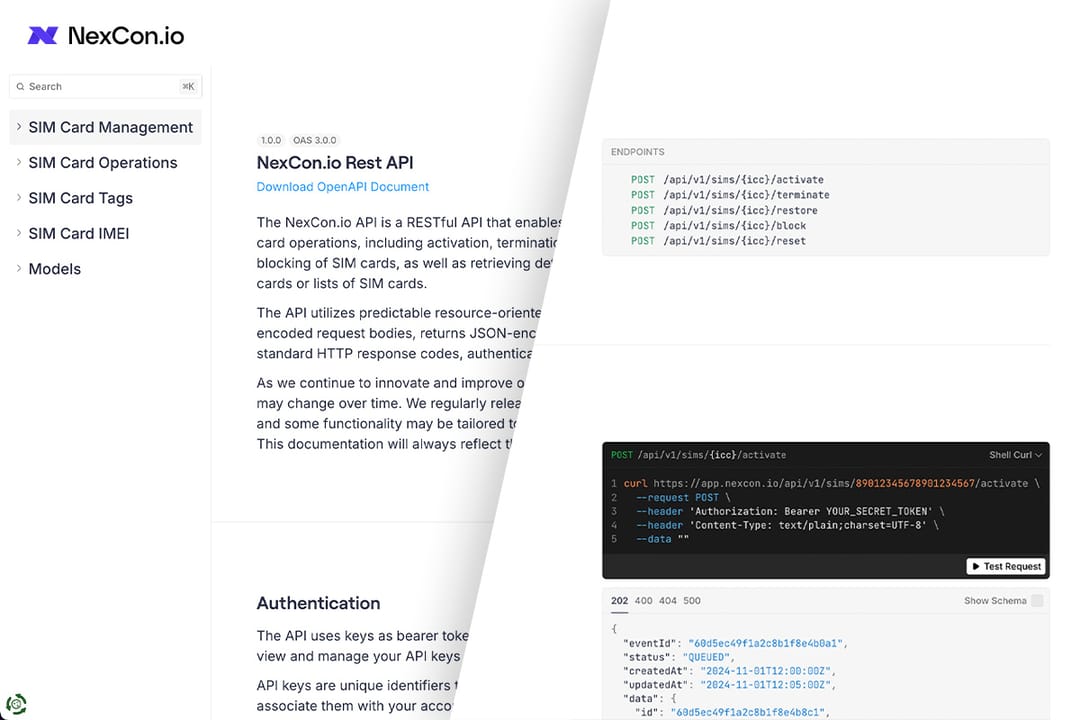Image resolution: width=1080 pixels, height=720 pixels.
Task: Click the createdAt timestamp value
Action: coord(765,671)
